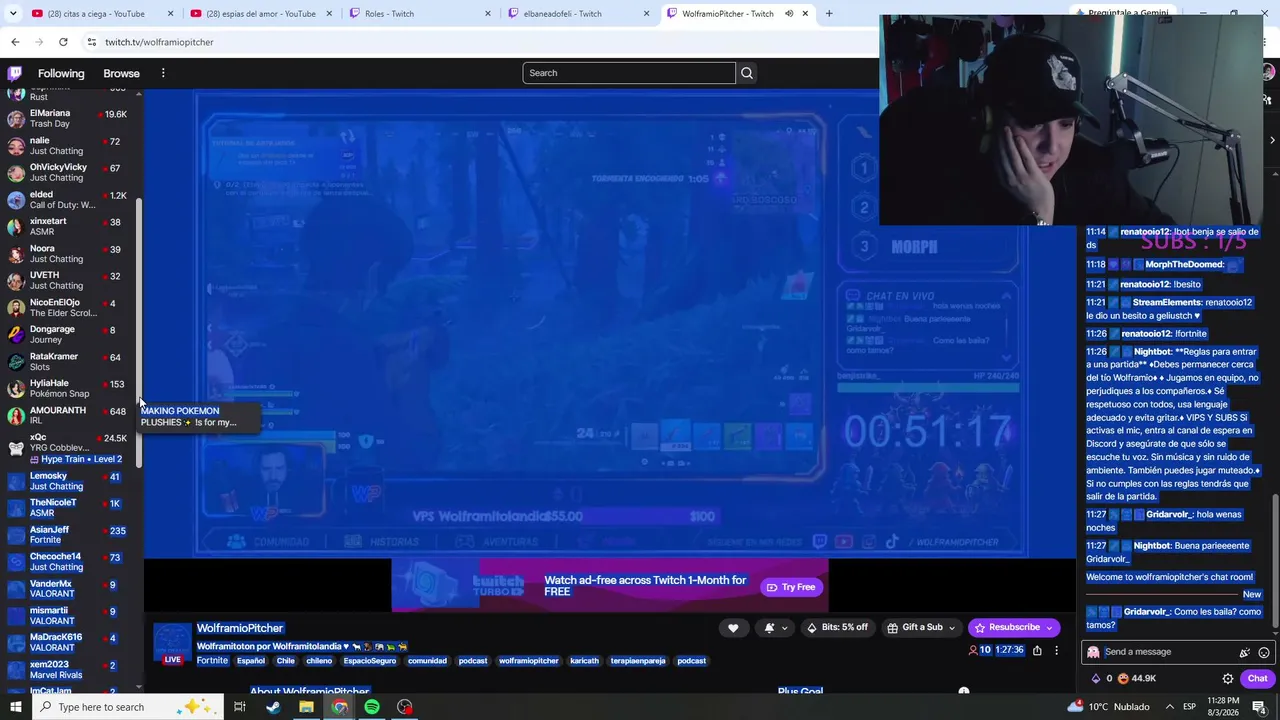Image resolution: width=1280 pixels, height=720 pixels.
Task: Open the cheer Bits icon in chat input
Action: 1244,652
